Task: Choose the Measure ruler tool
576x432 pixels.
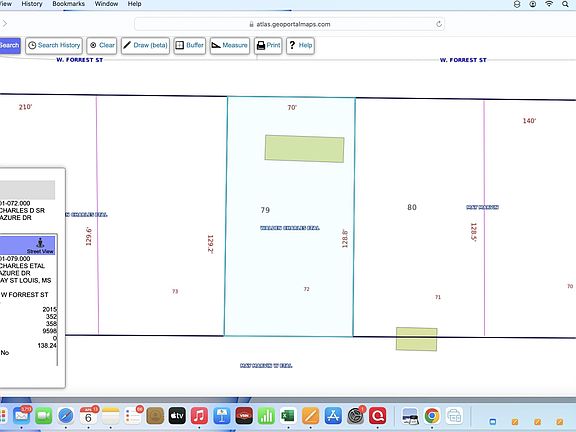Action: 230,46
